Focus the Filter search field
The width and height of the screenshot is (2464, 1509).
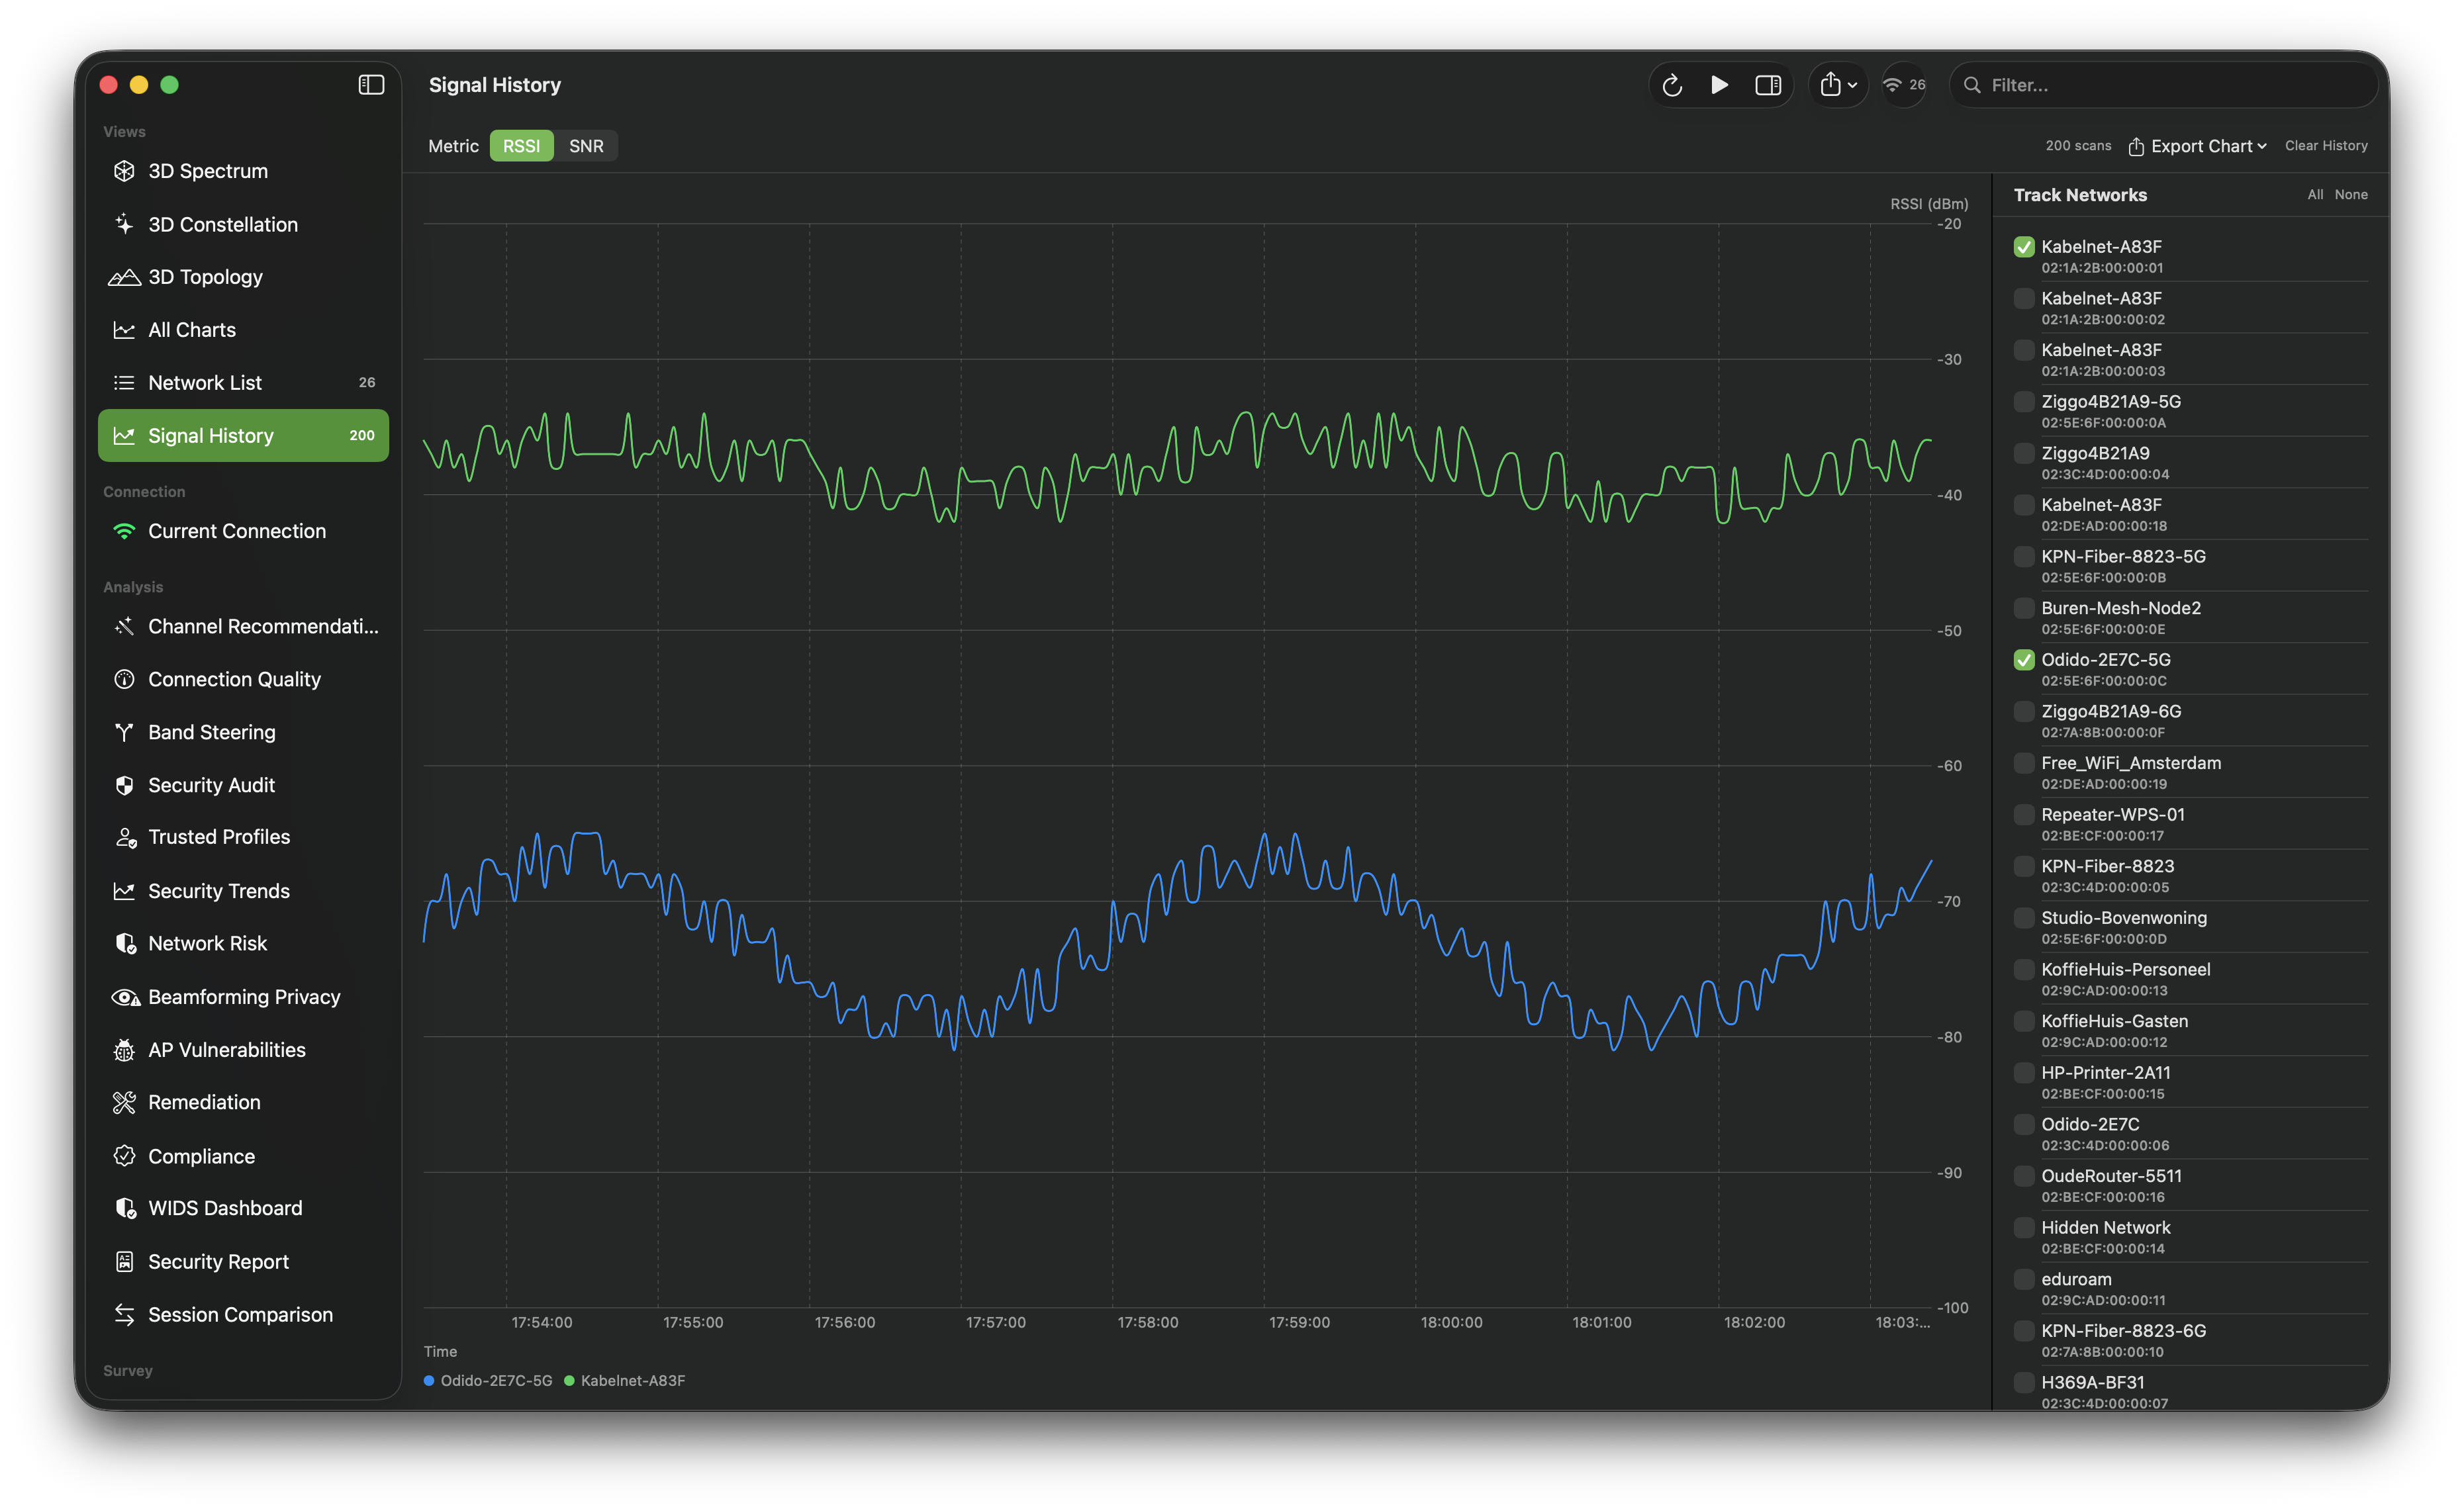pyautogui.click(x=2165, y=85)
